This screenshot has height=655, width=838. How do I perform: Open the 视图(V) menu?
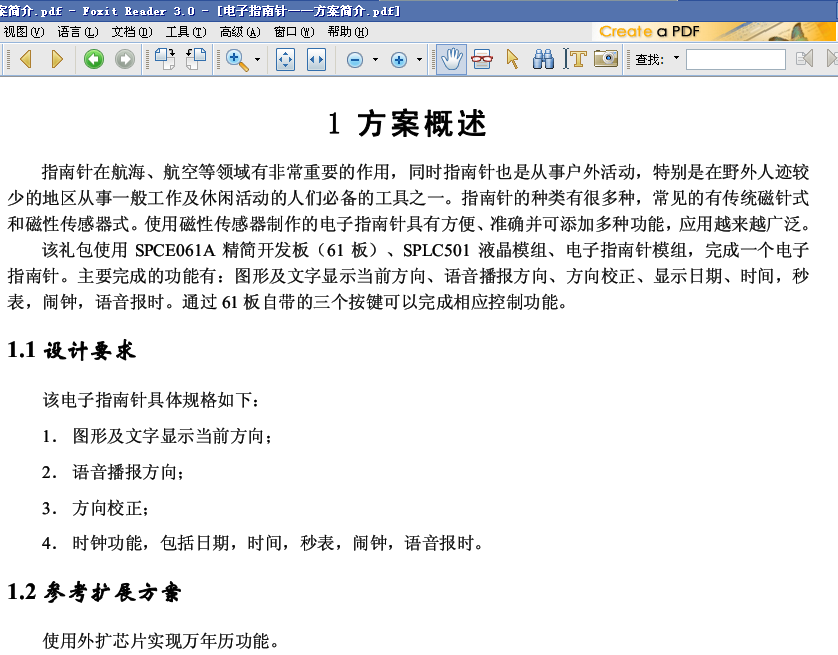click(24, 32)
